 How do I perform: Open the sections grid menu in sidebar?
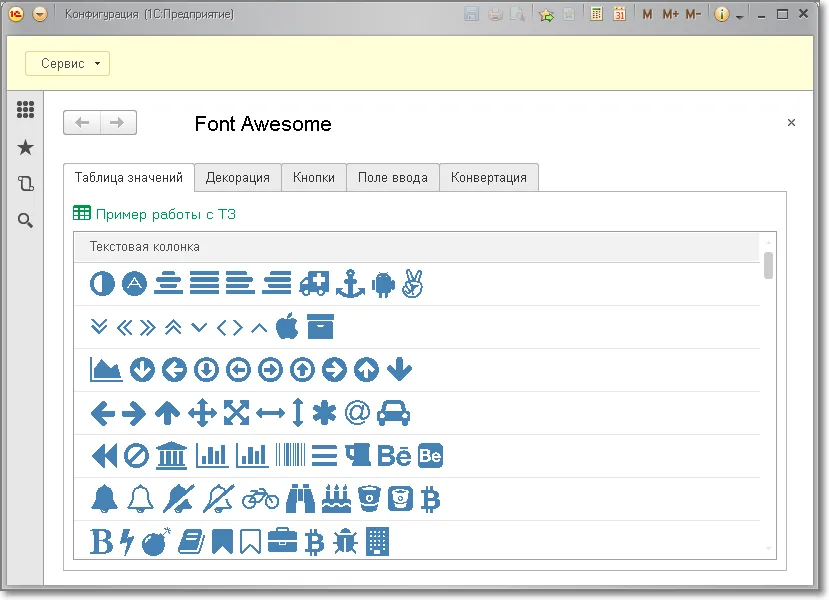coord(25,110)
